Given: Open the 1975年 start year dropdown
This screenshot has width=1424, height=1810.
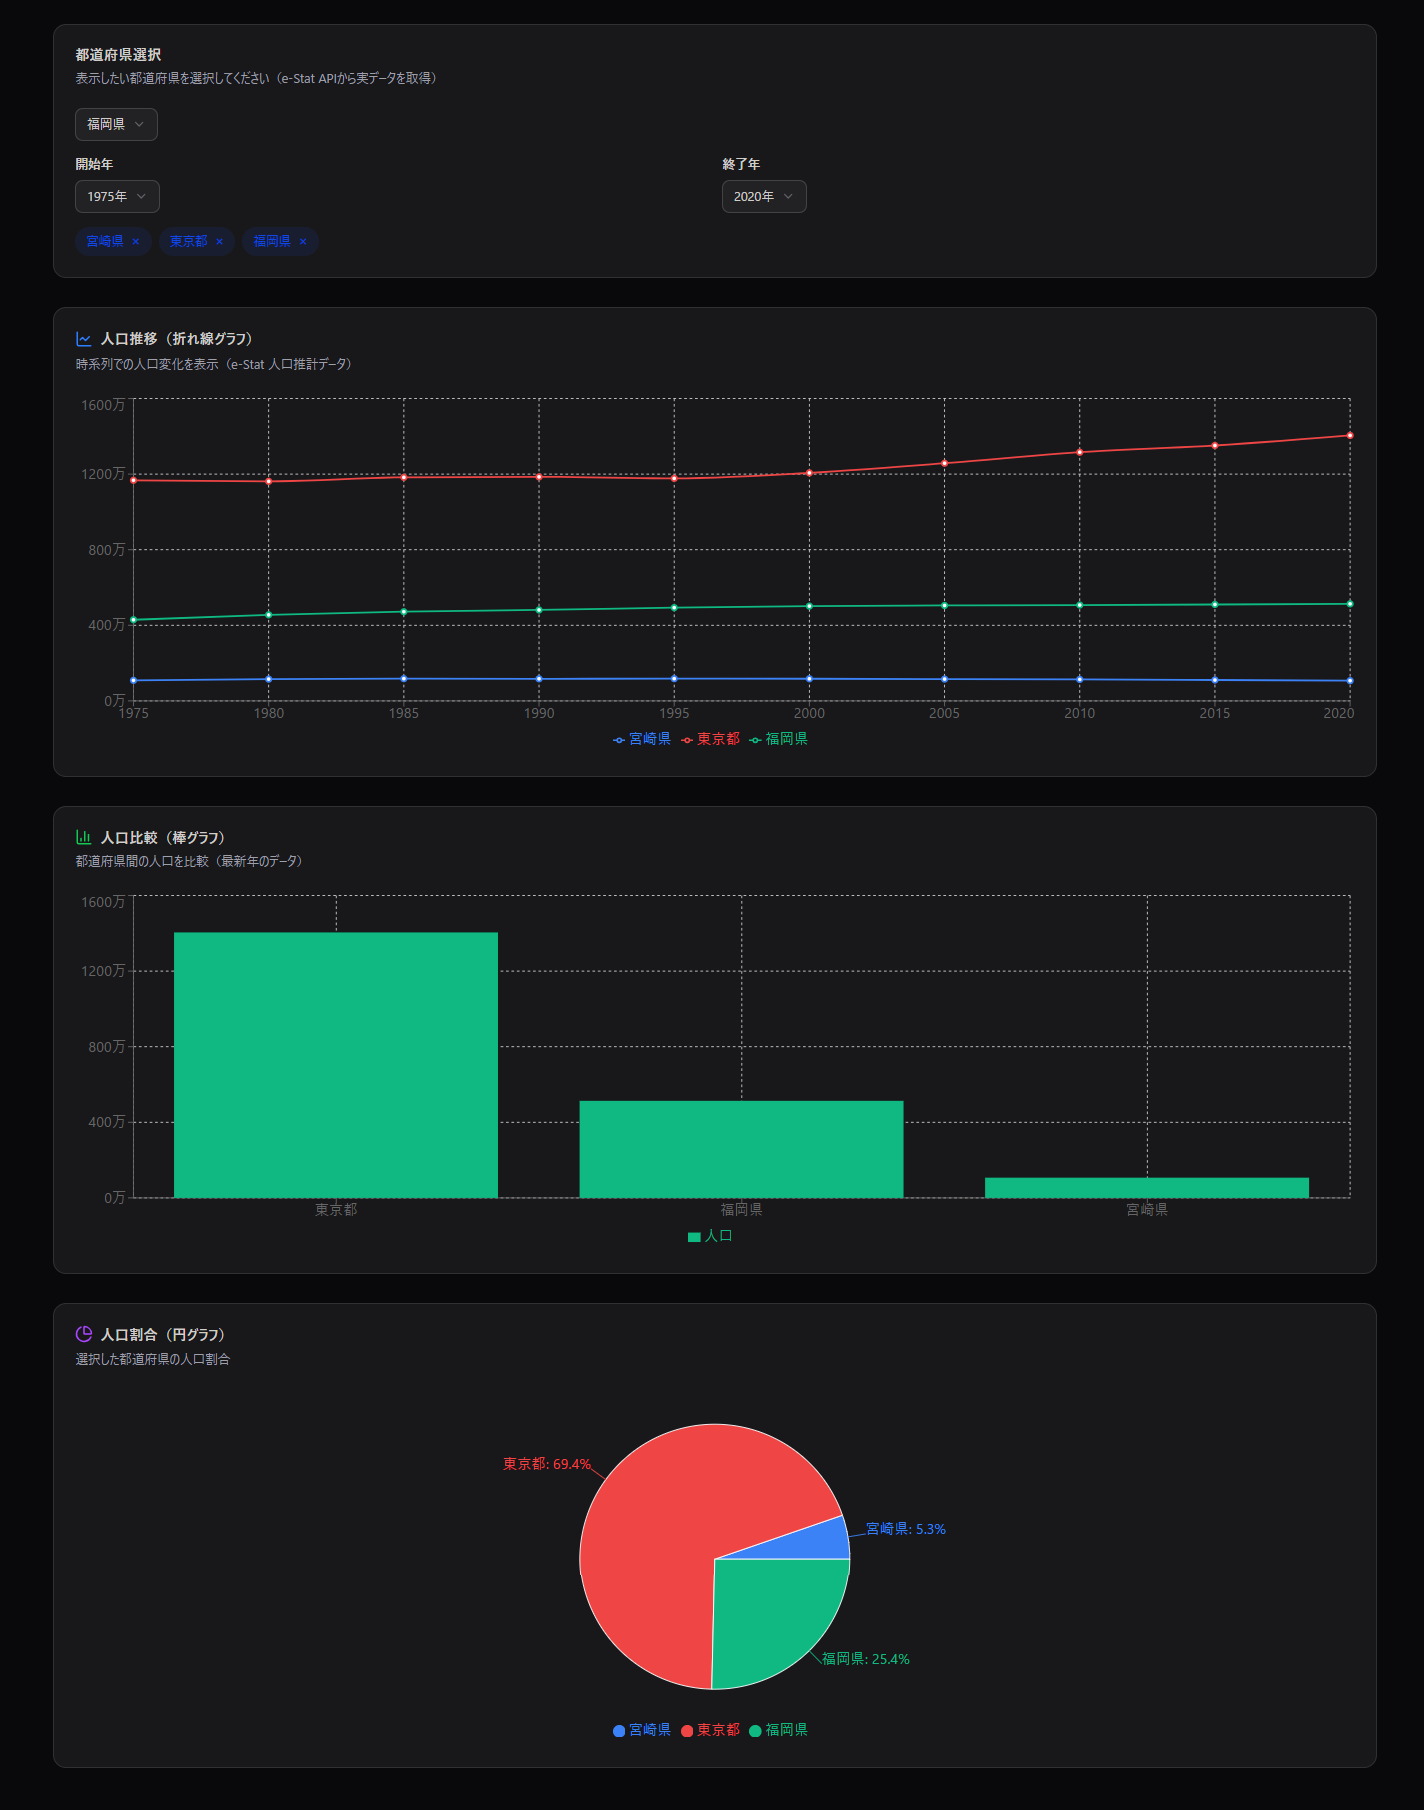Looking at the screenshot, I should [x=117, y=196].
